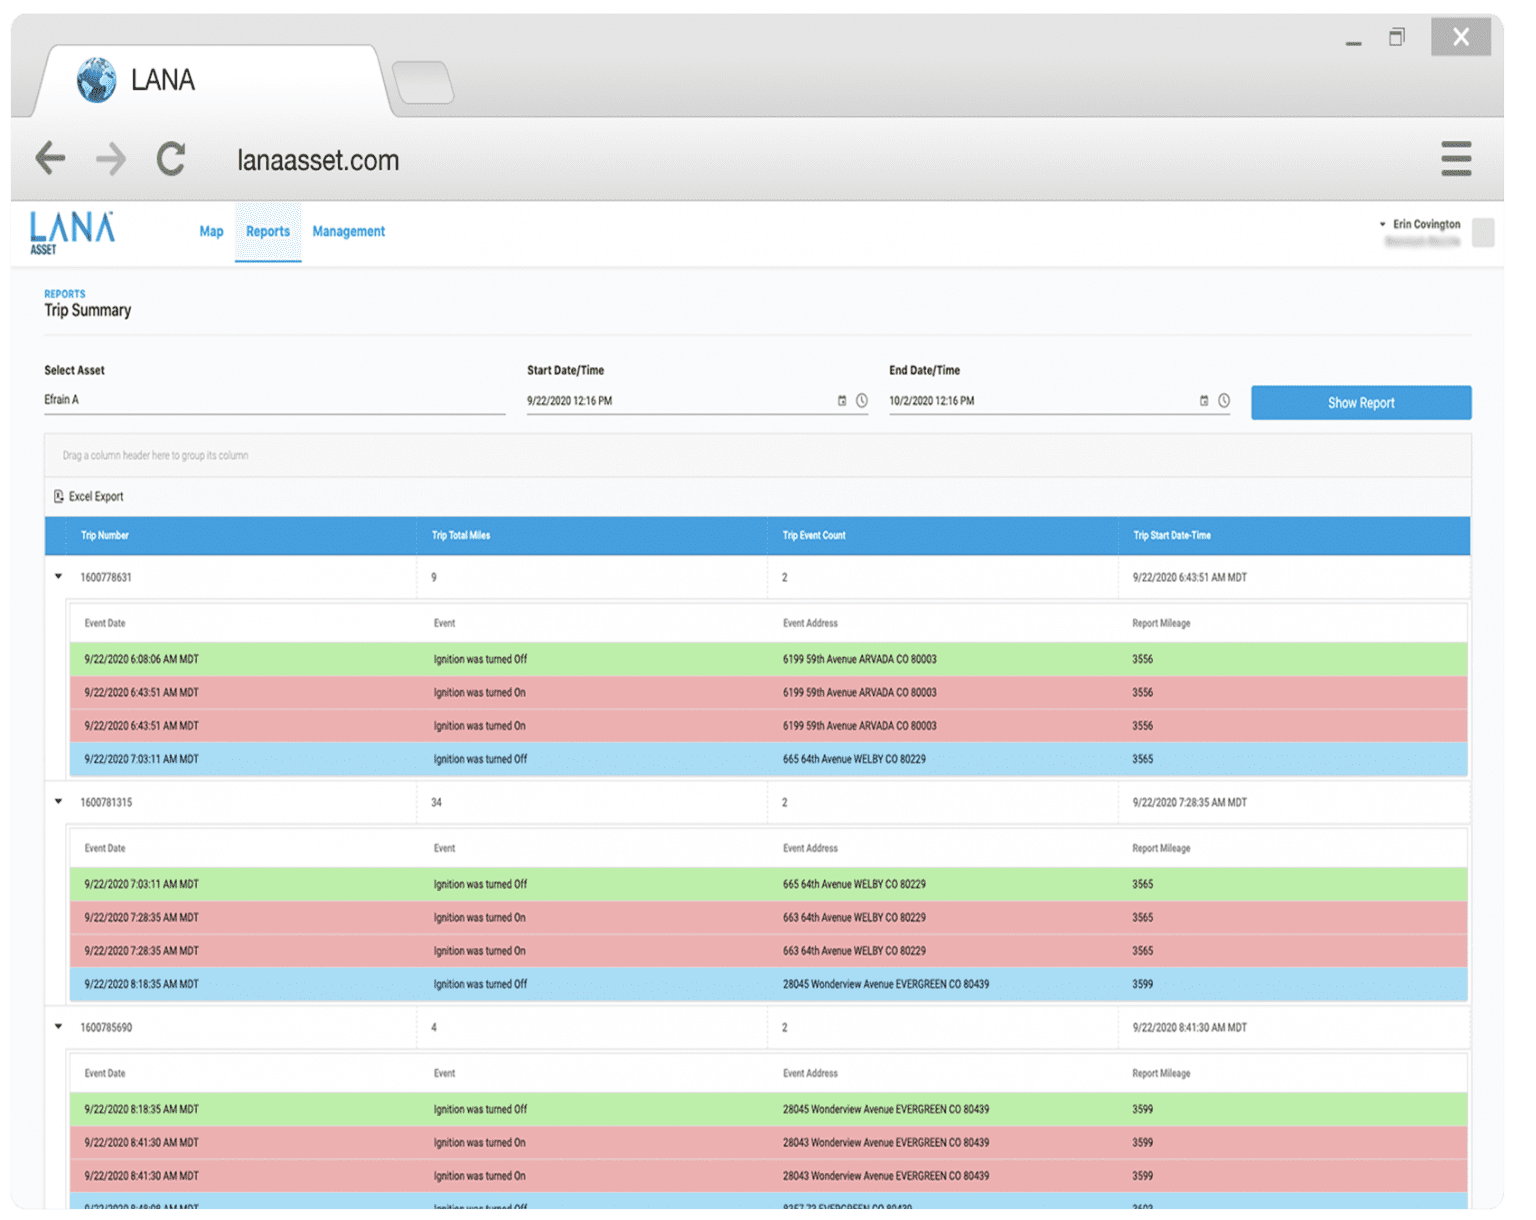
Task: Open the calendar picker for End Date
Action: tap(1204, 400)
